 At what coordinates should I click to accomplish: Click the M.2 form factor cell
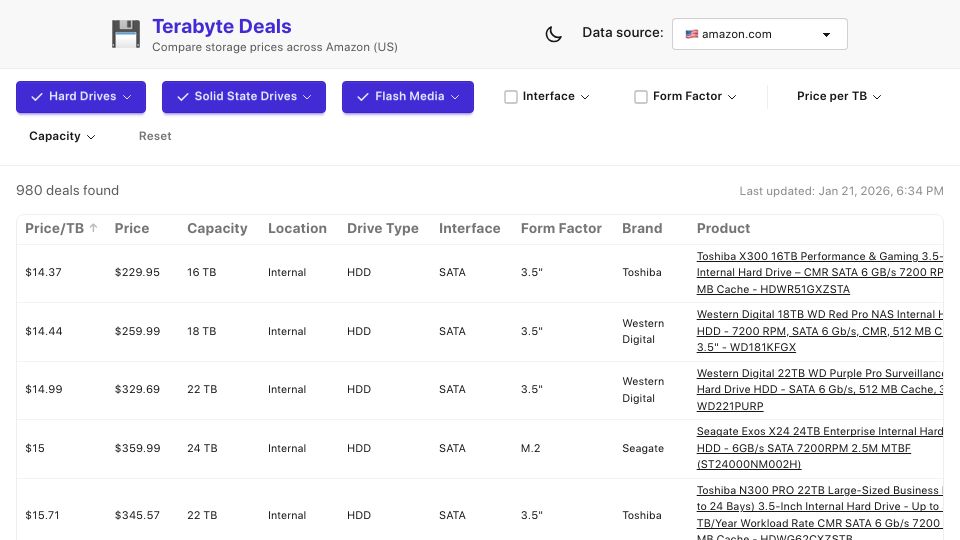(x=530, y=448)
